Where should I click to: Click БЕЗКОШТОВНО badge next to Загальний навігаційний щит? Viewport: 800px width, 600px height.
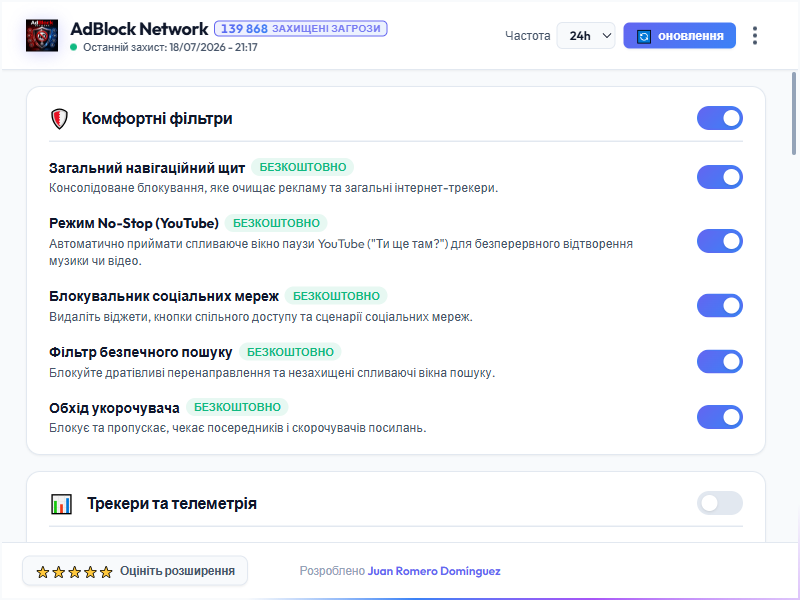[x=303, y=167]
